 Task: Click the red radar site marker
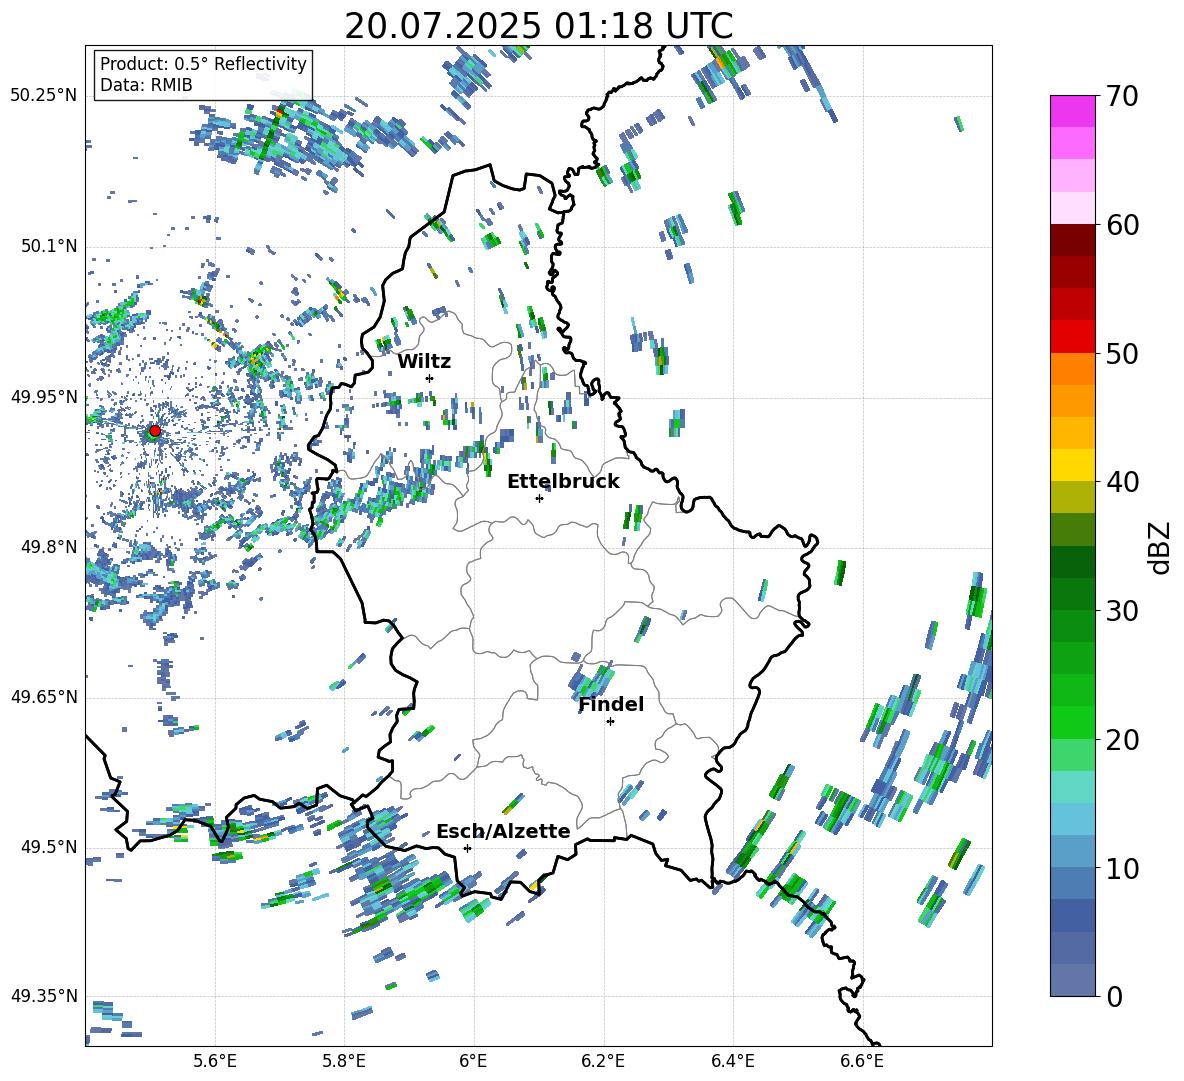[155, 430]
